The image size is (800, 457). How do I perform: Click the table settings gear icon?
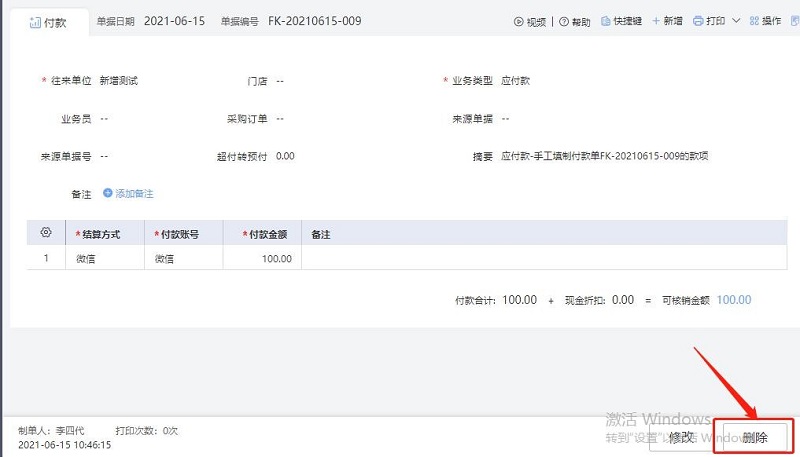[46, 233]
